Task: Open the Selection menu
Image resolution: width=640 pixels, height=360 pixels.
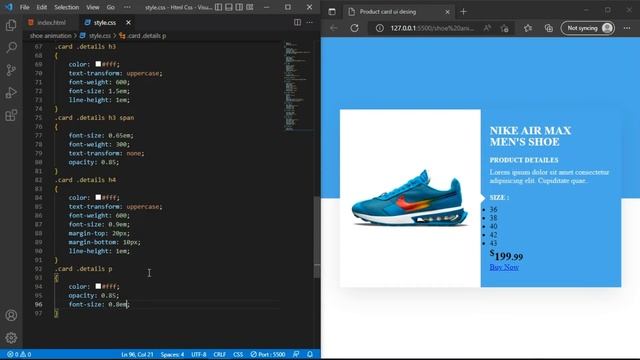Action: click(67, 7)
